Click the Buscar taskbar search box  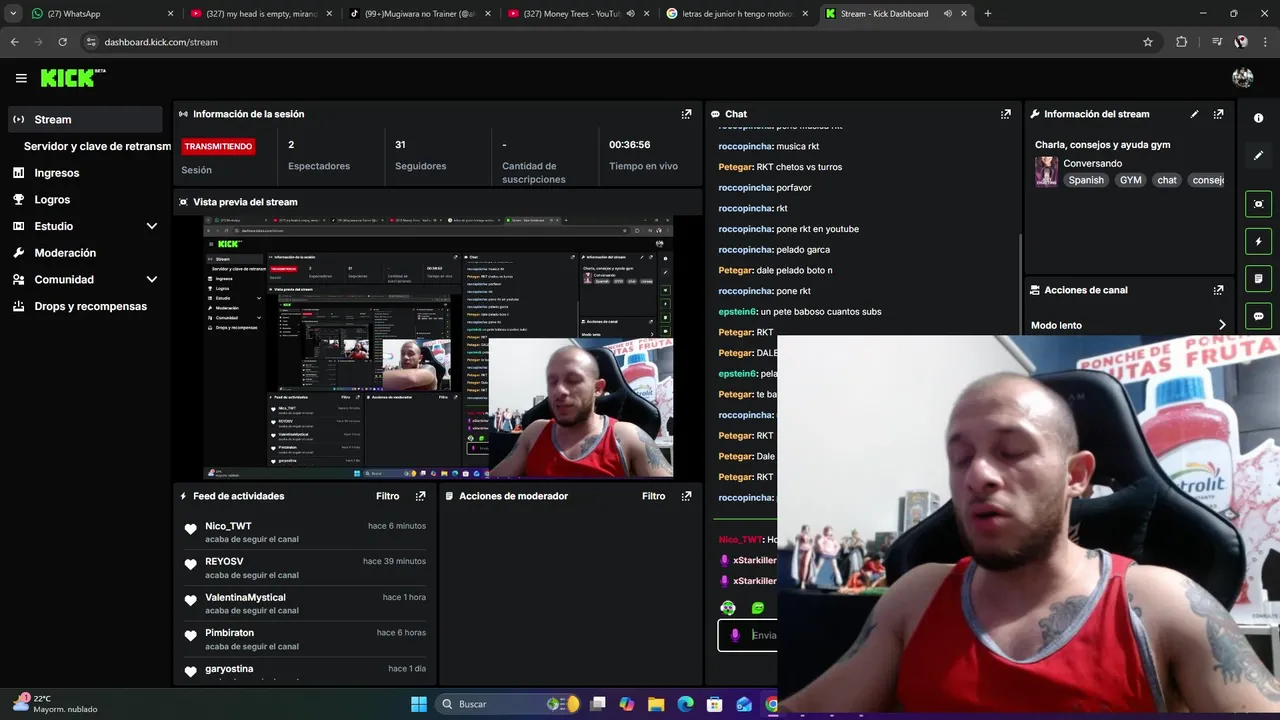pyautogui.click(x=508, y=704)
